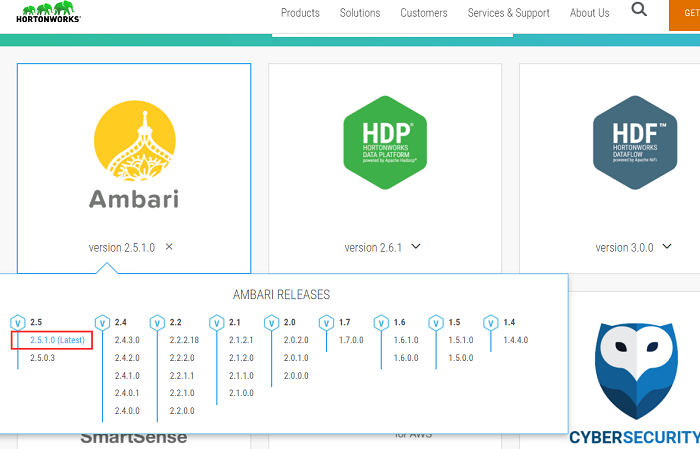
Task: Click the HDF dataflow hexagon logo
Action: tap(635, 142)
